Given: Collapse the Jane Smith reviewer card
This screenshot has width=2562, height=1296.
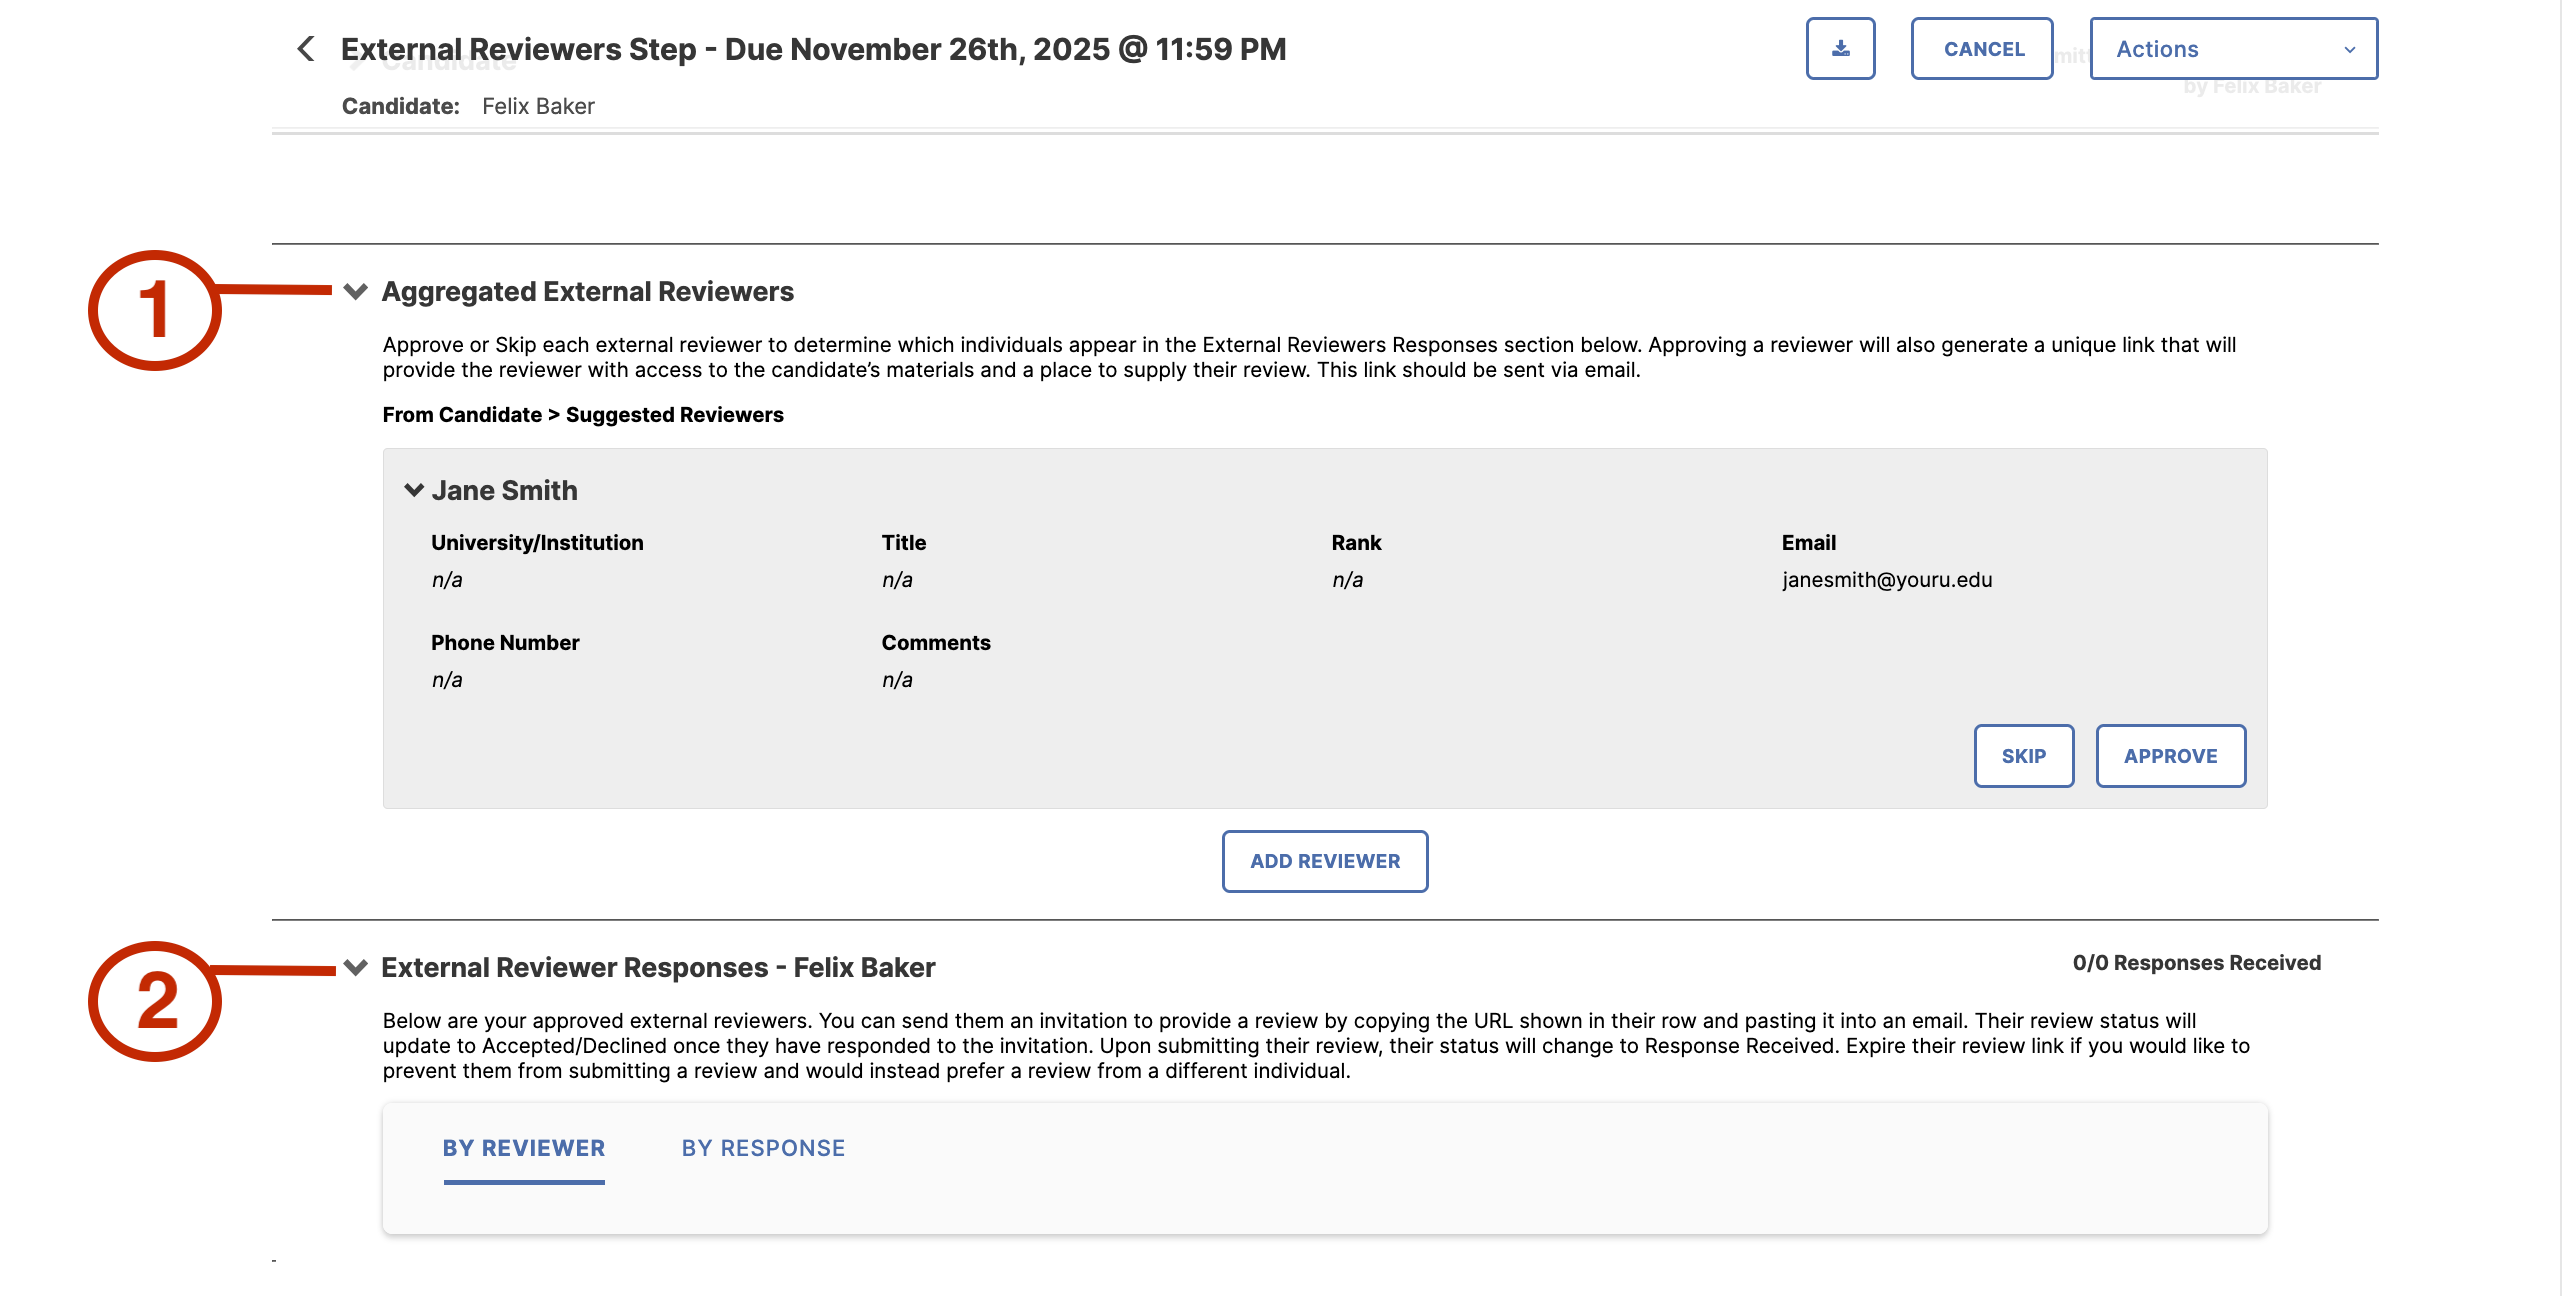Looking at the screenshot, I should click(x=414, y=490).
